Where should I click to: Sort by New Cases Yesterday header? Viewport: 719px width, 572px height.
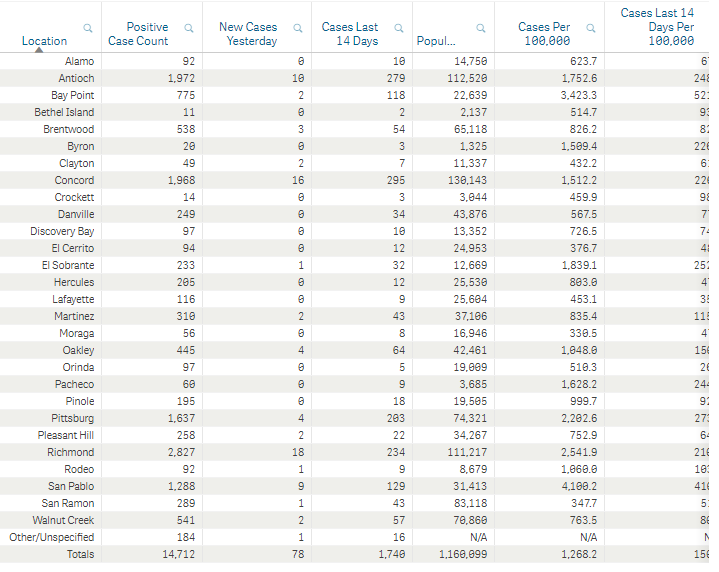[x=248, y=34]
